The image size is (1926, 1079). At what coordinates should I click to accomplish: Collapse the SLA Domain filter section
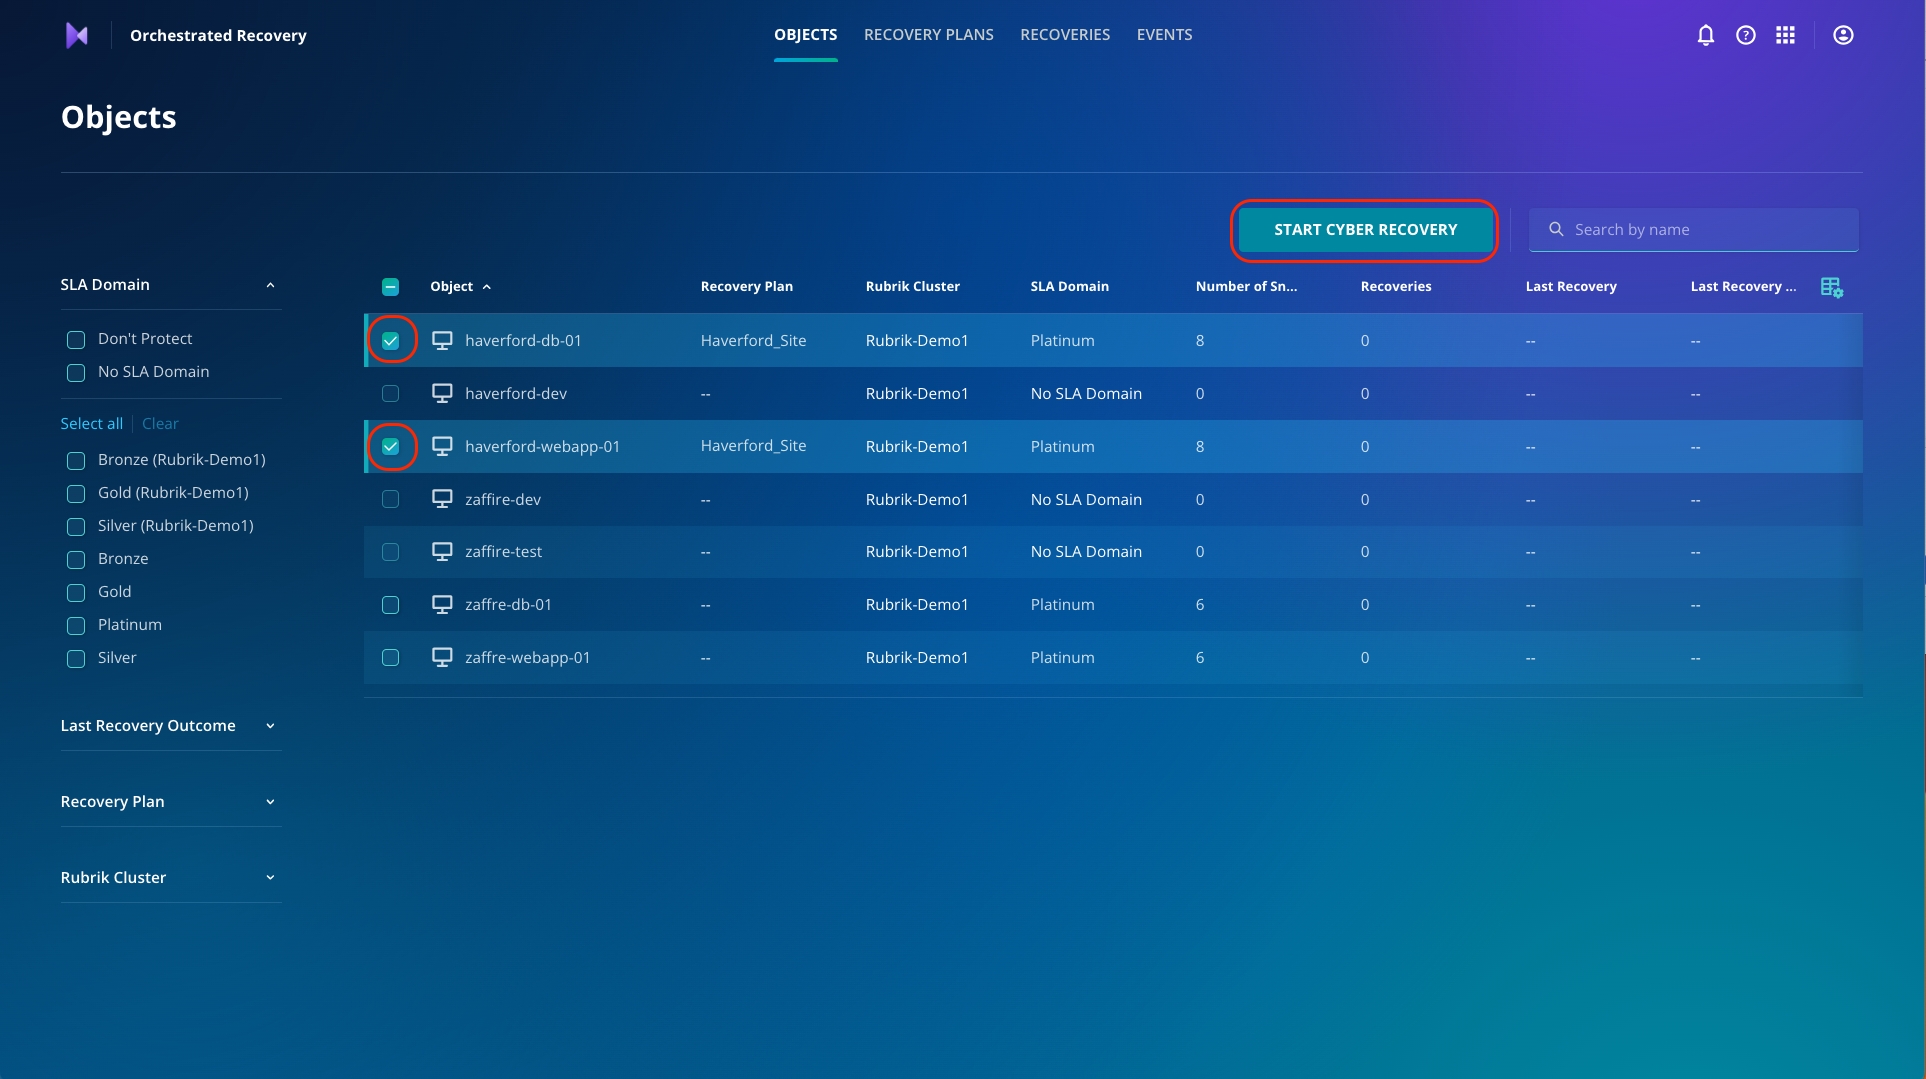270,285
